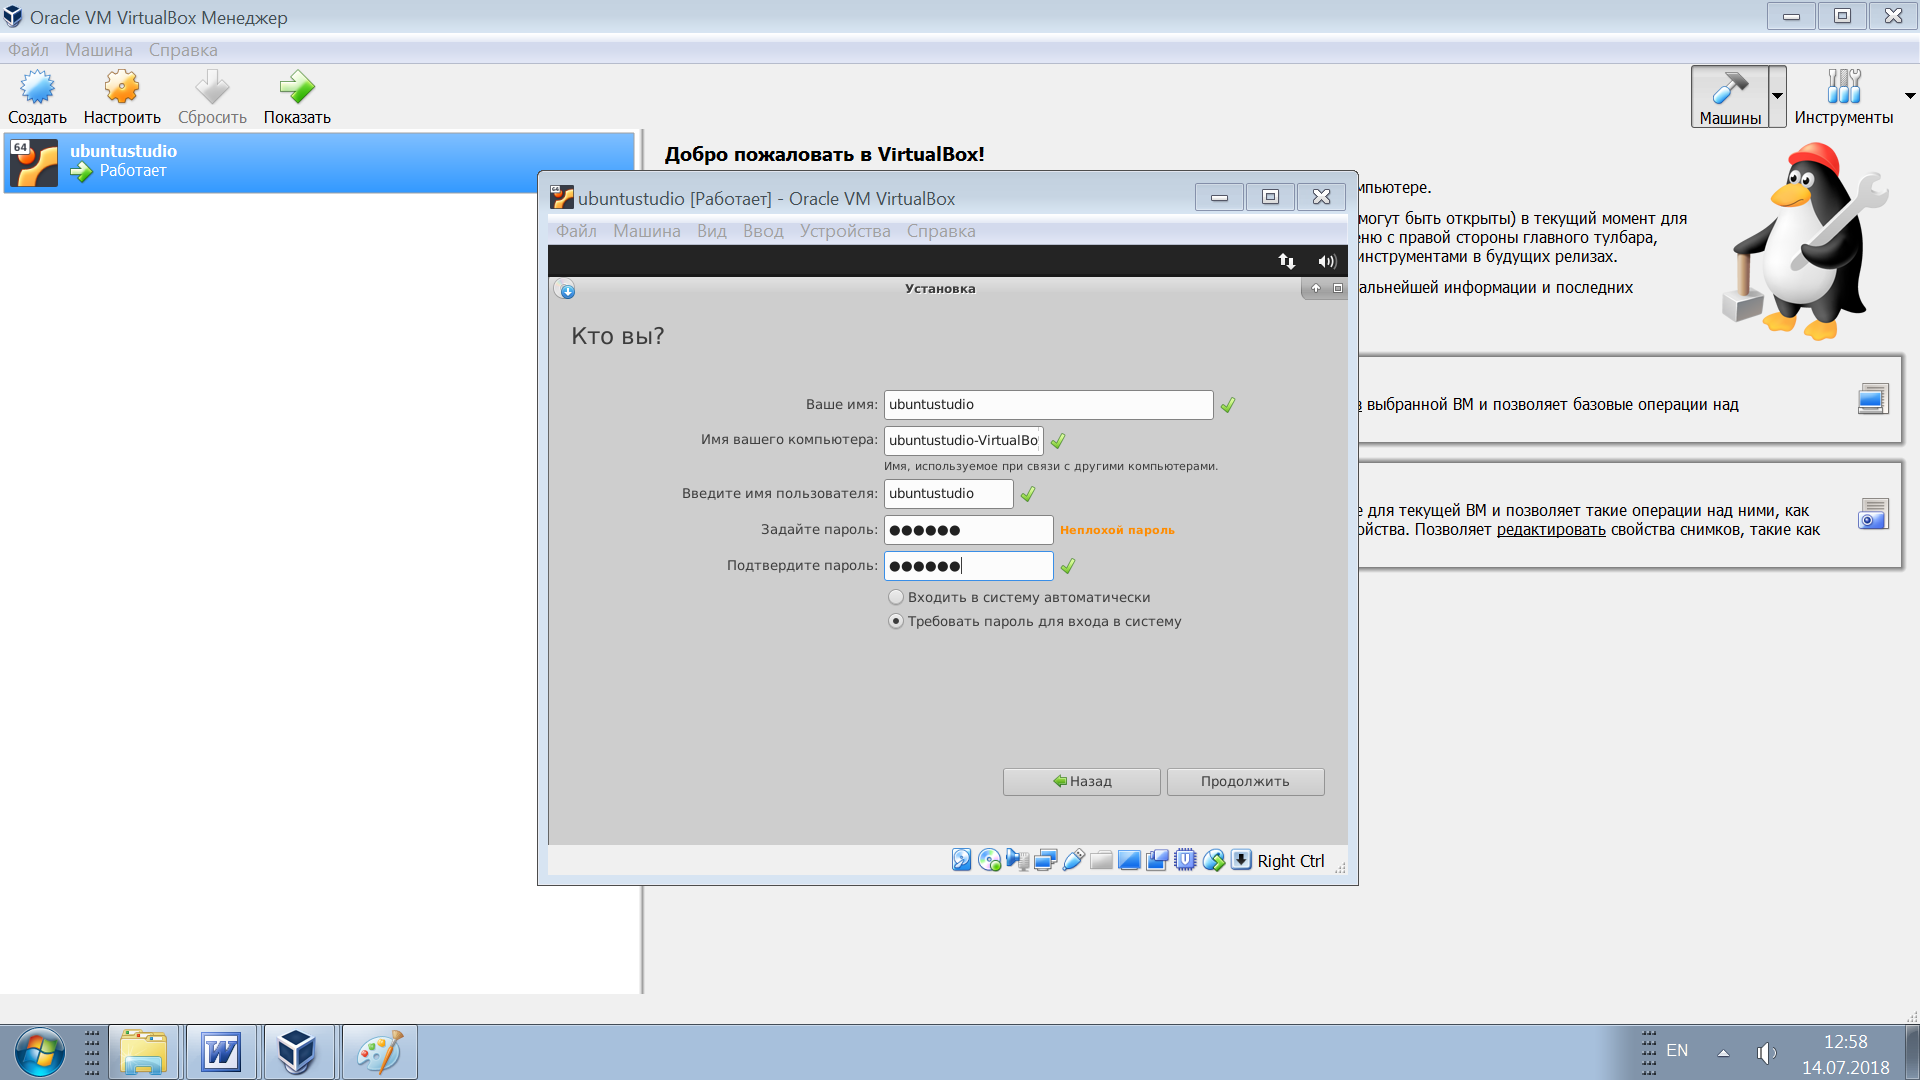Click optical disc status icon
Screen dimensions: 1920x1080
pos(989,860)
